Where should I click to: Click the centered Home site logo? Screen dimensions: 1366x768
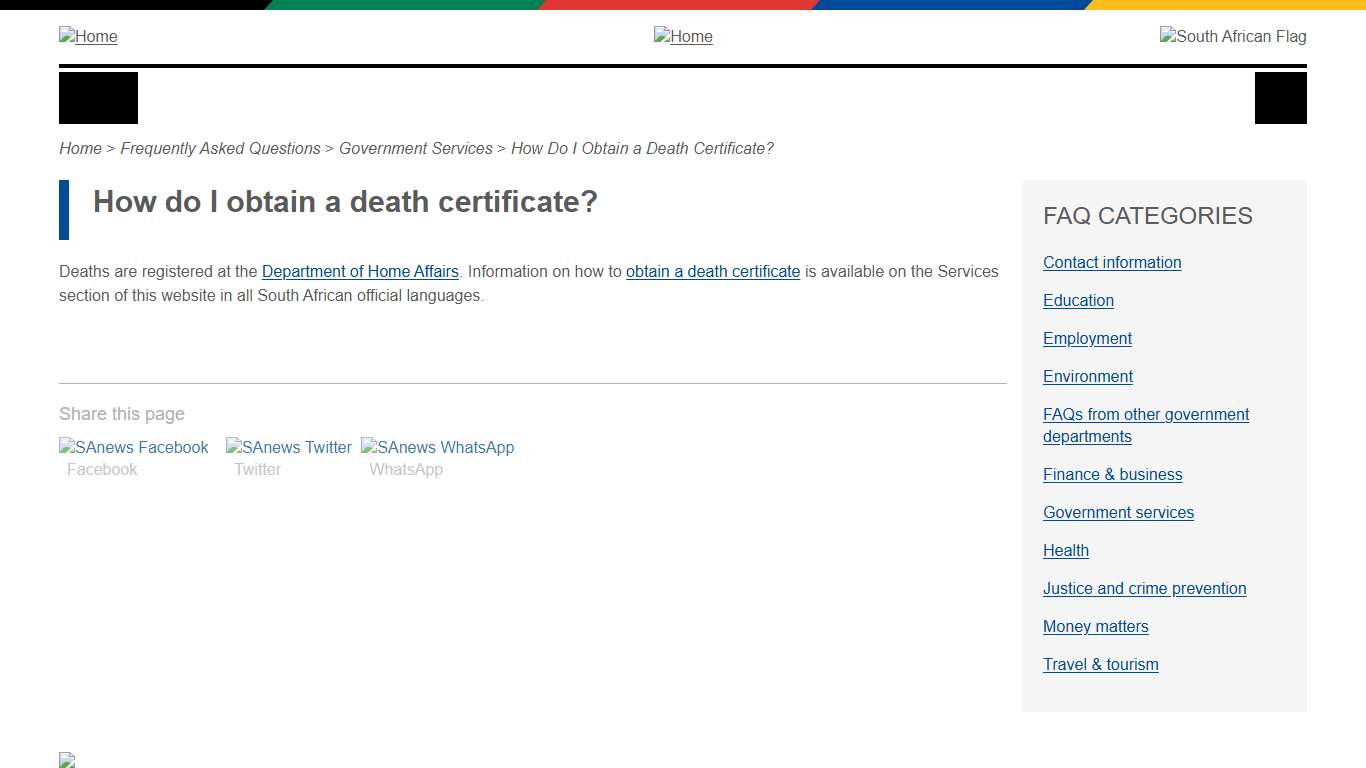pos(683,36)
